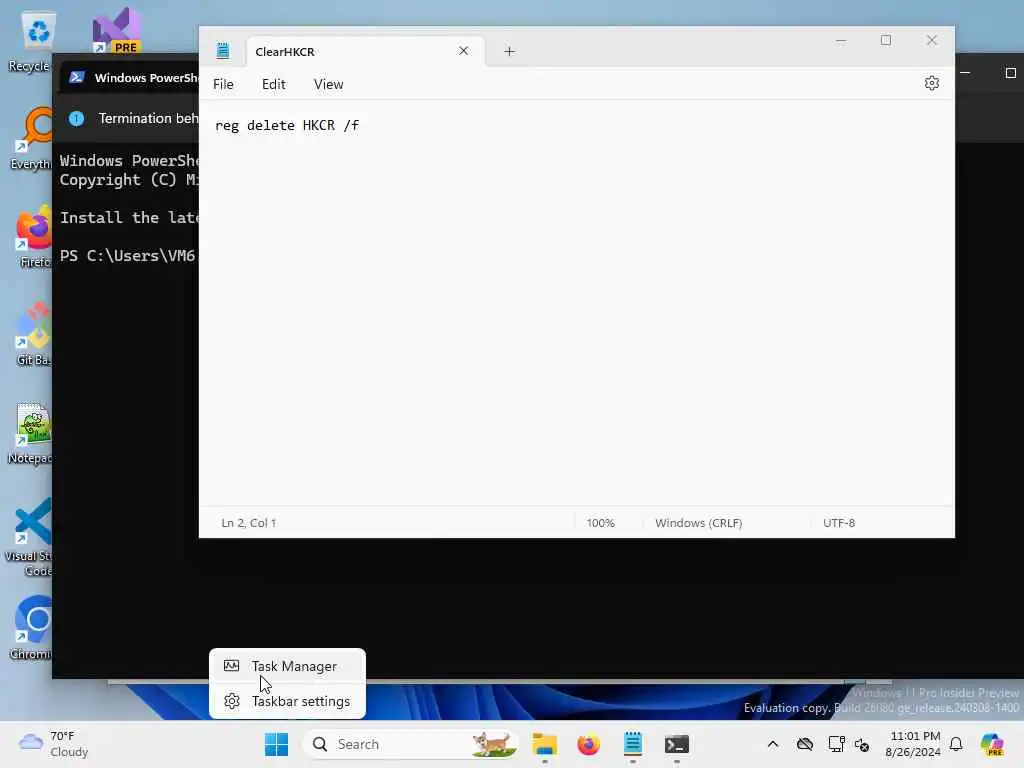Switch to Notepad via taskbar icon
Viewport: 1024px width, 768px height.
click(x=633, y=744)
